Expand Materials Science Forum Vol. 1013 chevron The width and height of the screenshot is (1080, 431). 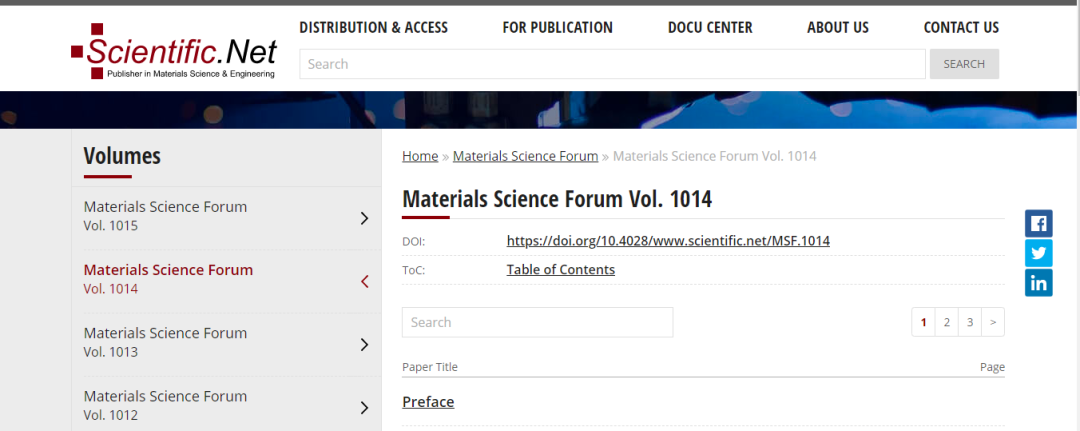coord(364,344)
